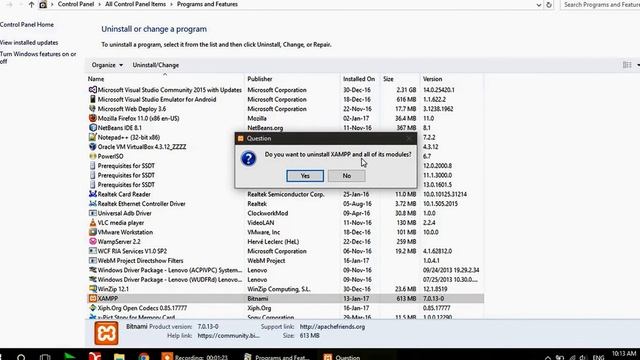The height and width of the screenshot is (360, 640).
Task: Click the Notepad++ program icon
Action: point(93,137)
